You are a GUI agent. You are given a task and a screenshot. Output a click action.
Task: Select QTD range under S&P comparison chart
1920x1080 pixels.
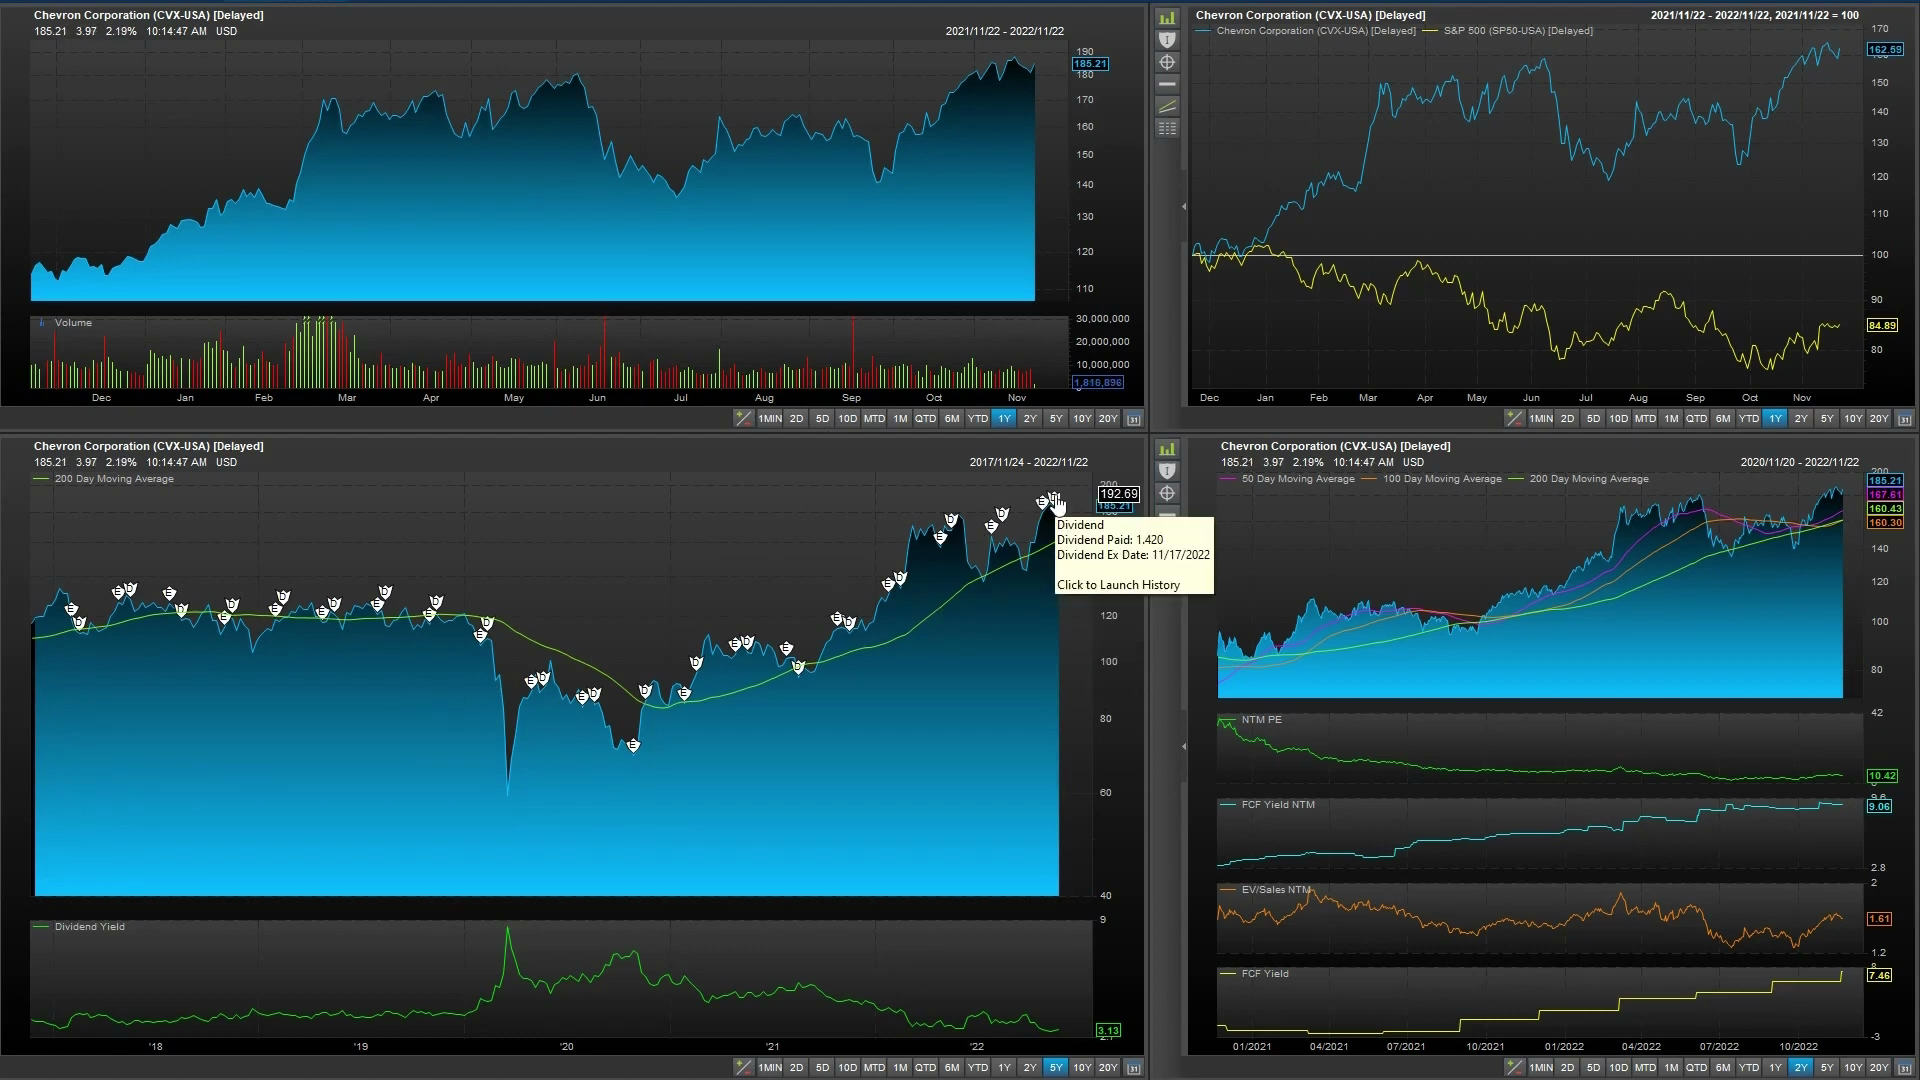(x=1697, y=419)
